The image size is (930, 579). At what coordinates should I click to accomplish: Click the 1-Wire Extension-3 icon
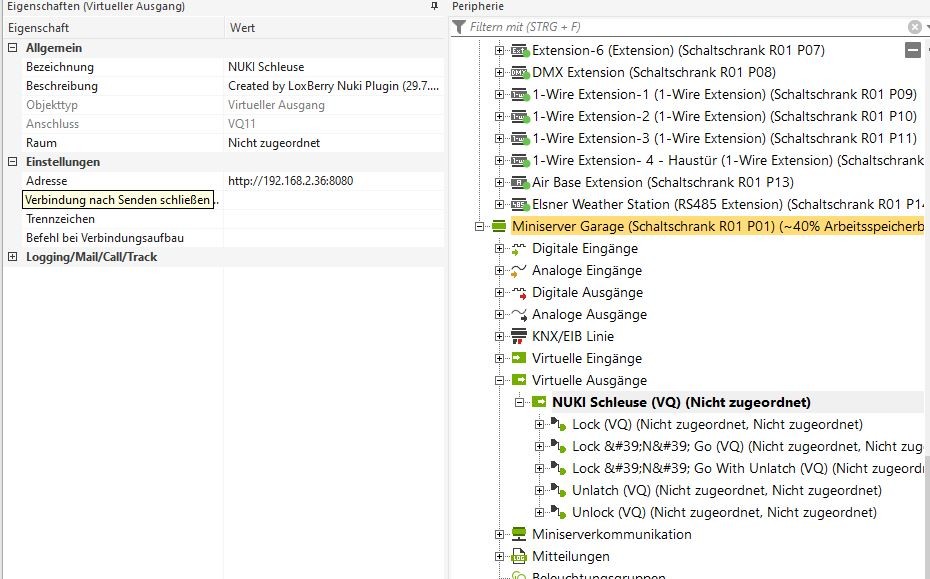(x=520, y=138)
